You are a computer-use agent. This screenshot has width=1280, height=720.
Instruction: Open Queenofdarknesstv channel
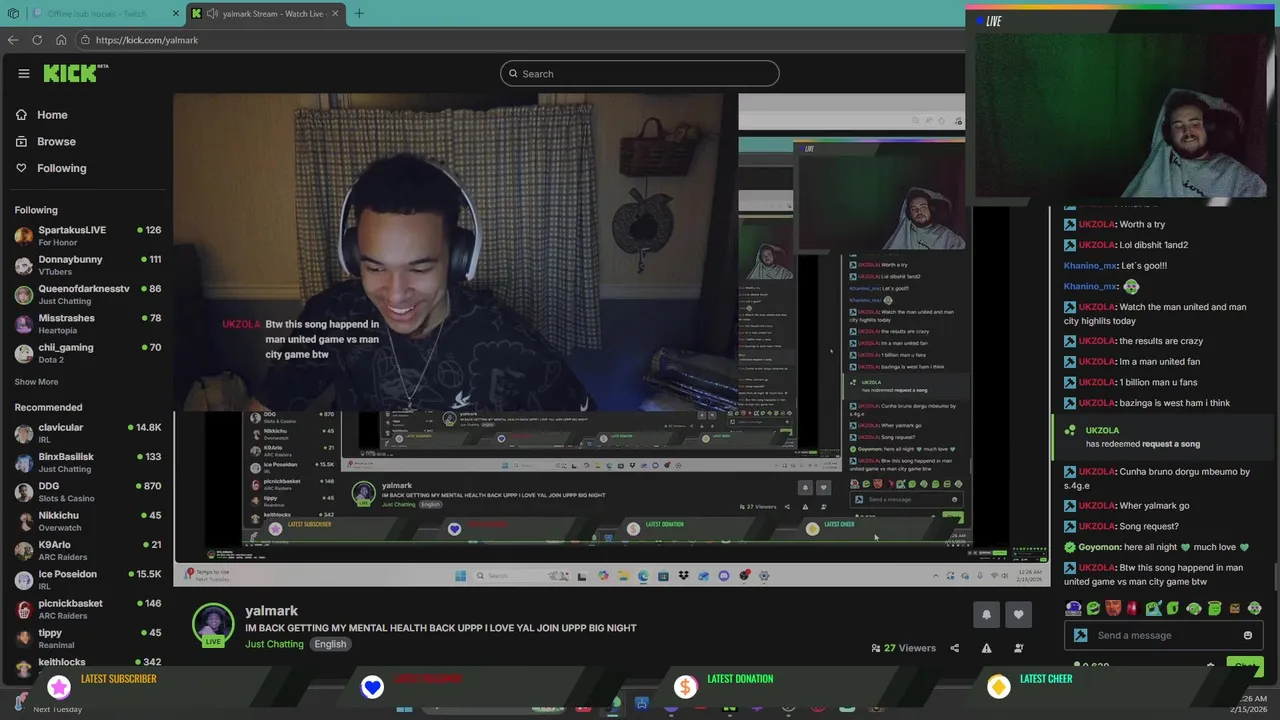88,294
